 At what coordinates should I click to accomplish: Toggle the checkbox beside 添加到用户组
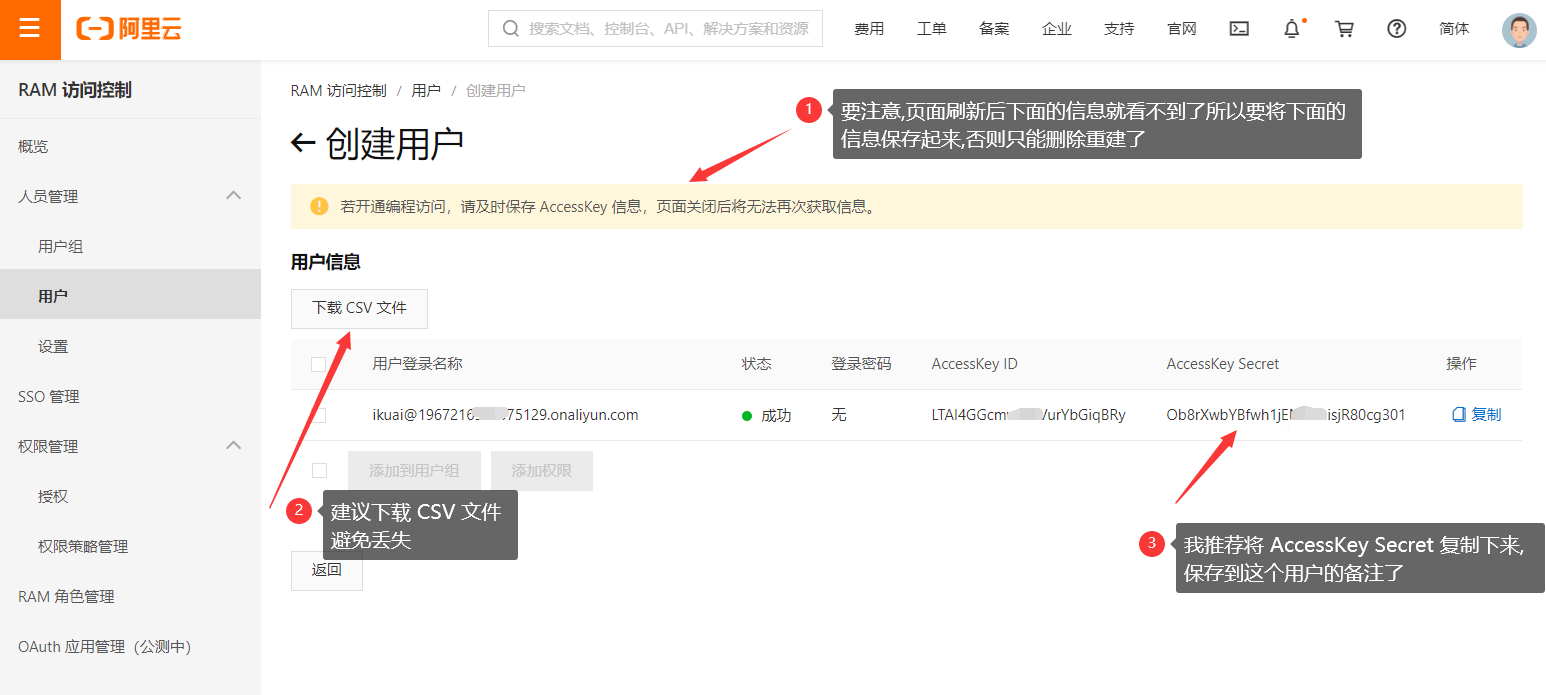point(319,470)
